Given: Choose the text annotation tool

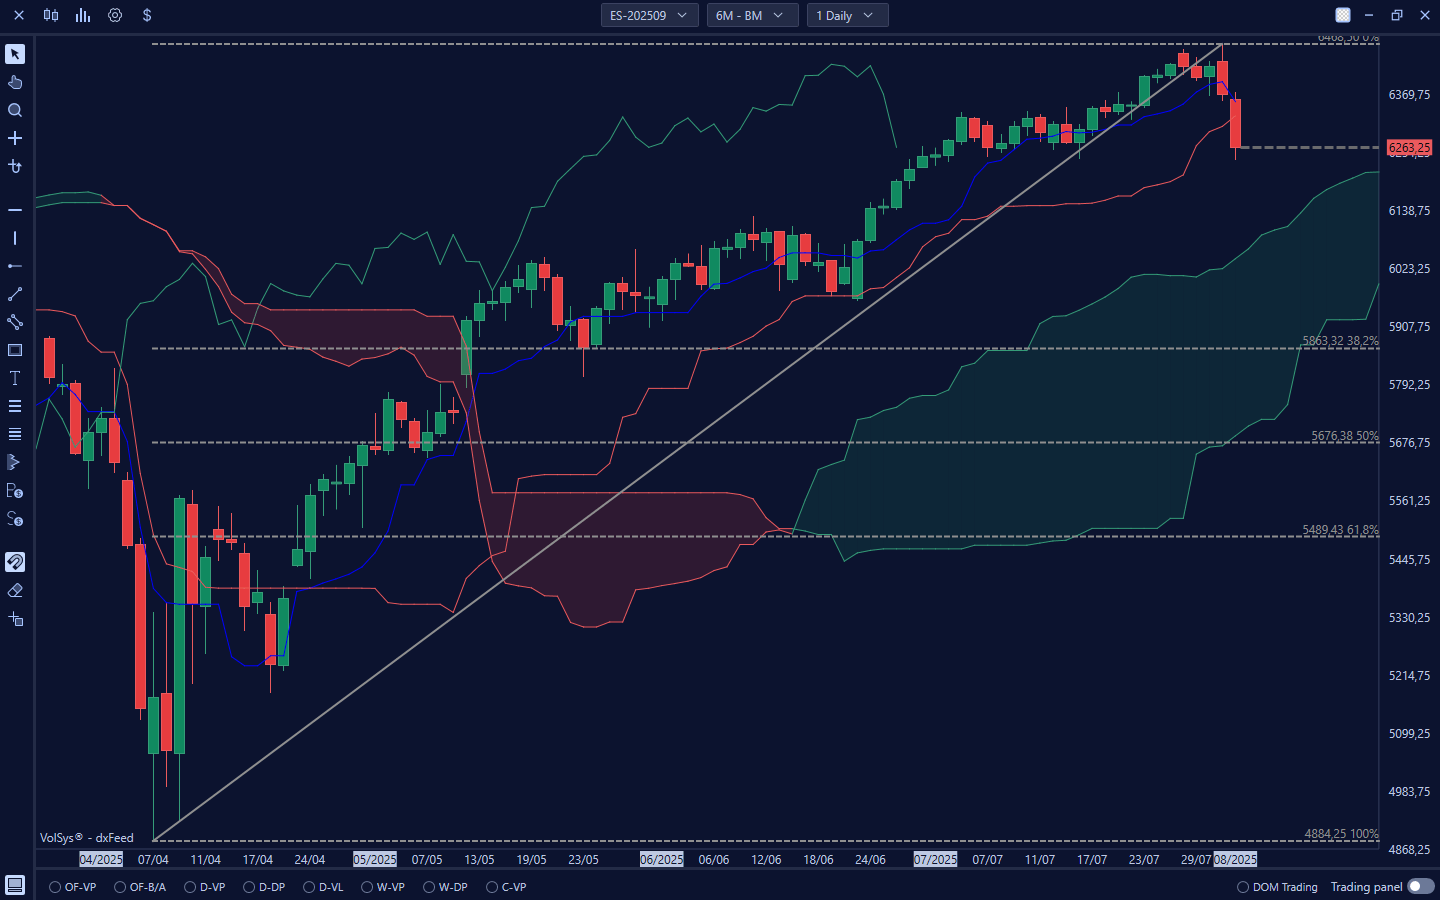Looking at the screenshot, I should [x=15, y=378].
